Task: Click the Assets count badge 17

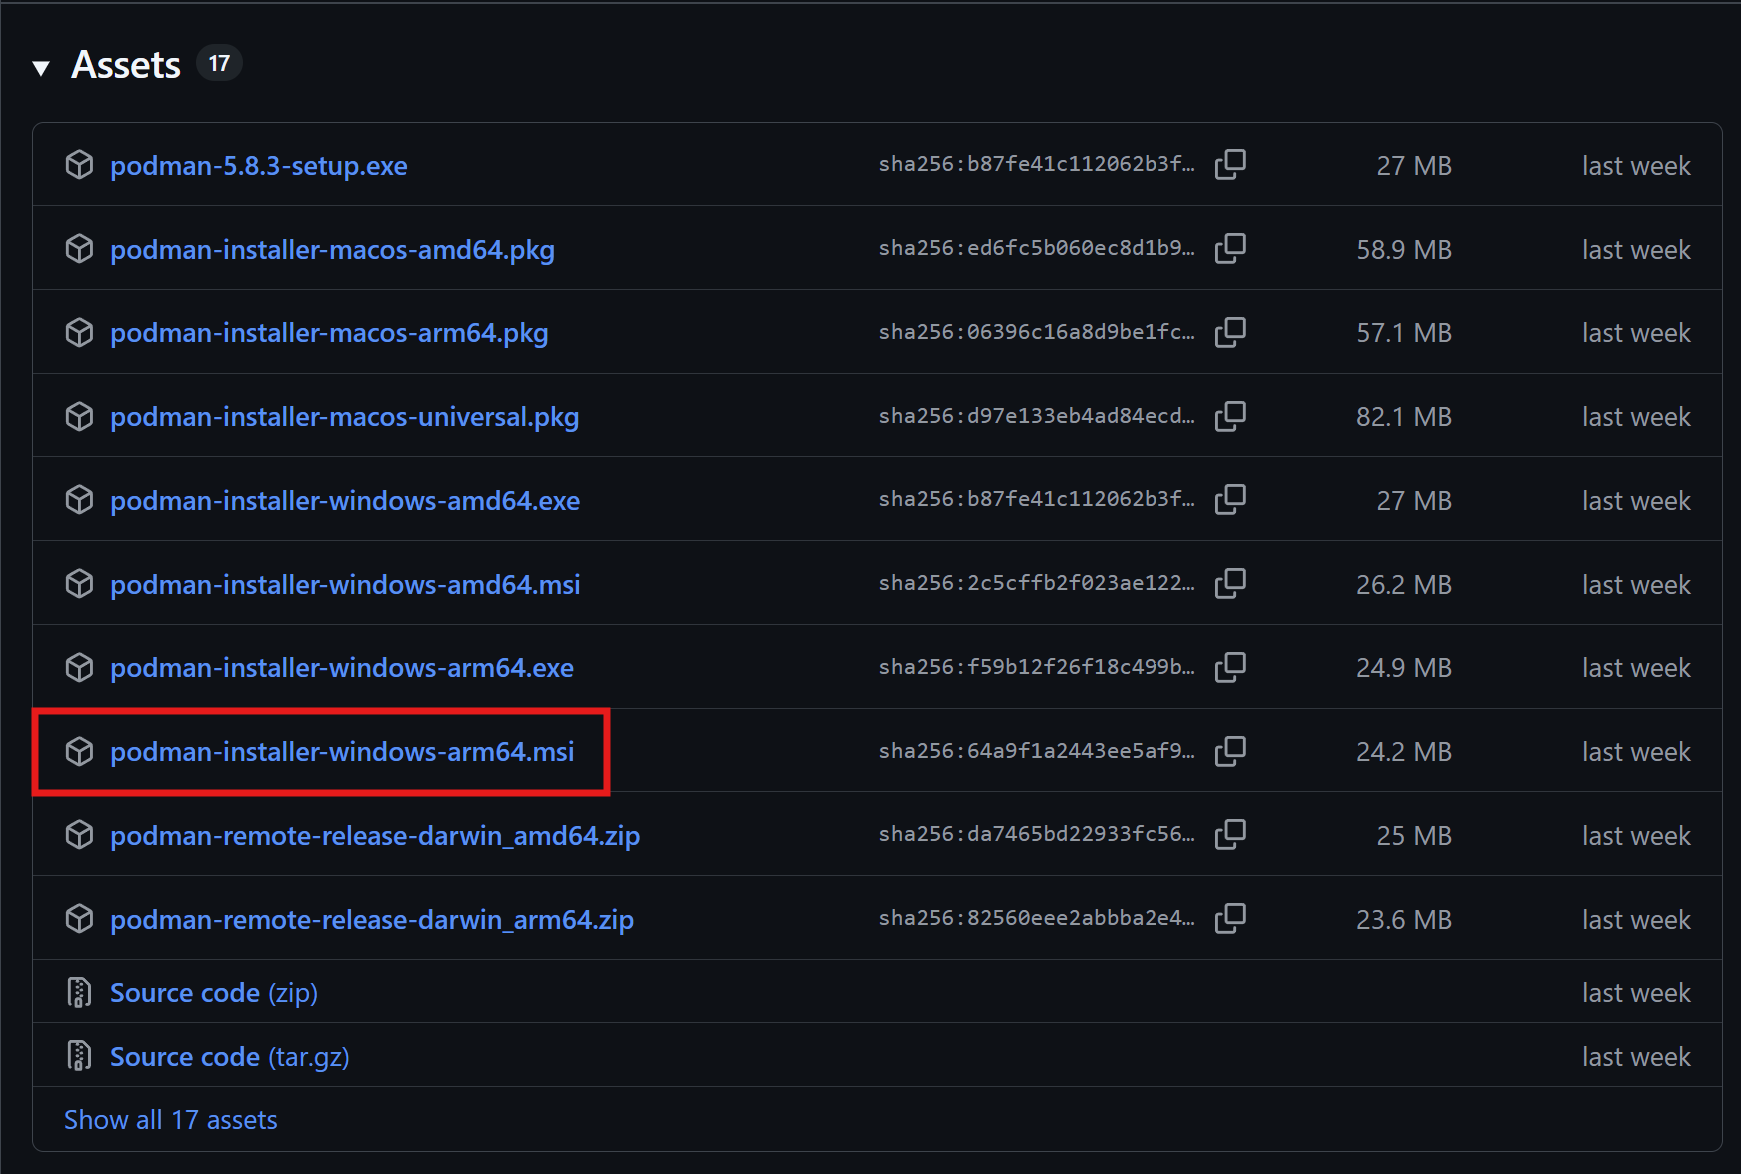Action: pyautogui.click(x=219, y=64)
